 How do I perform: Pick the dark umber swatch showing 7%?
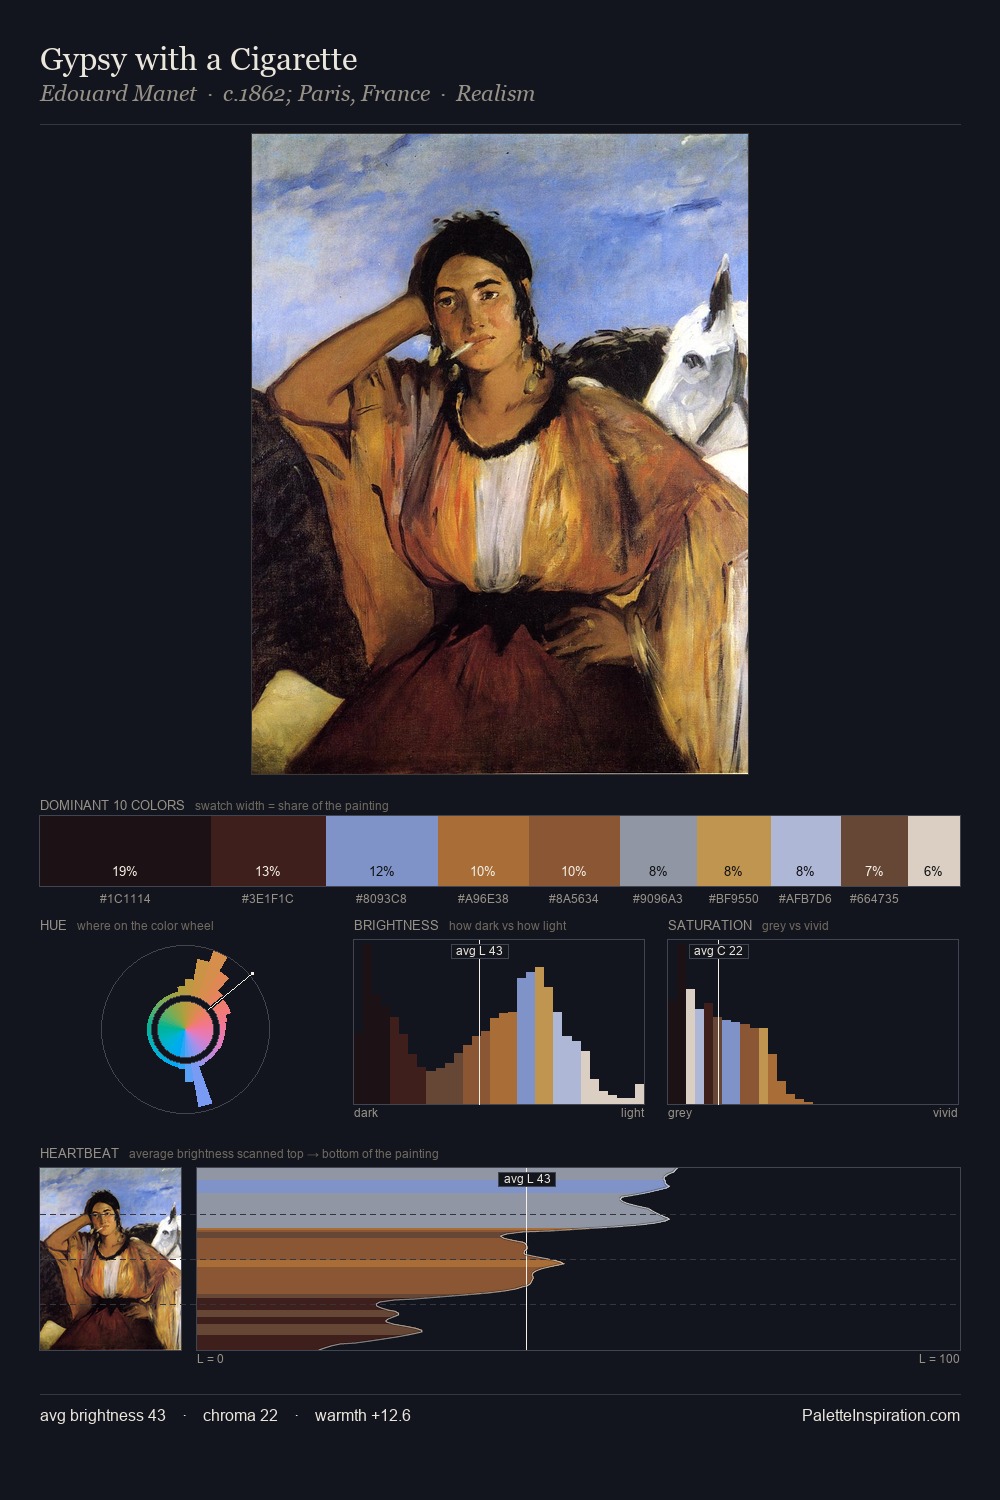point(874,851)
